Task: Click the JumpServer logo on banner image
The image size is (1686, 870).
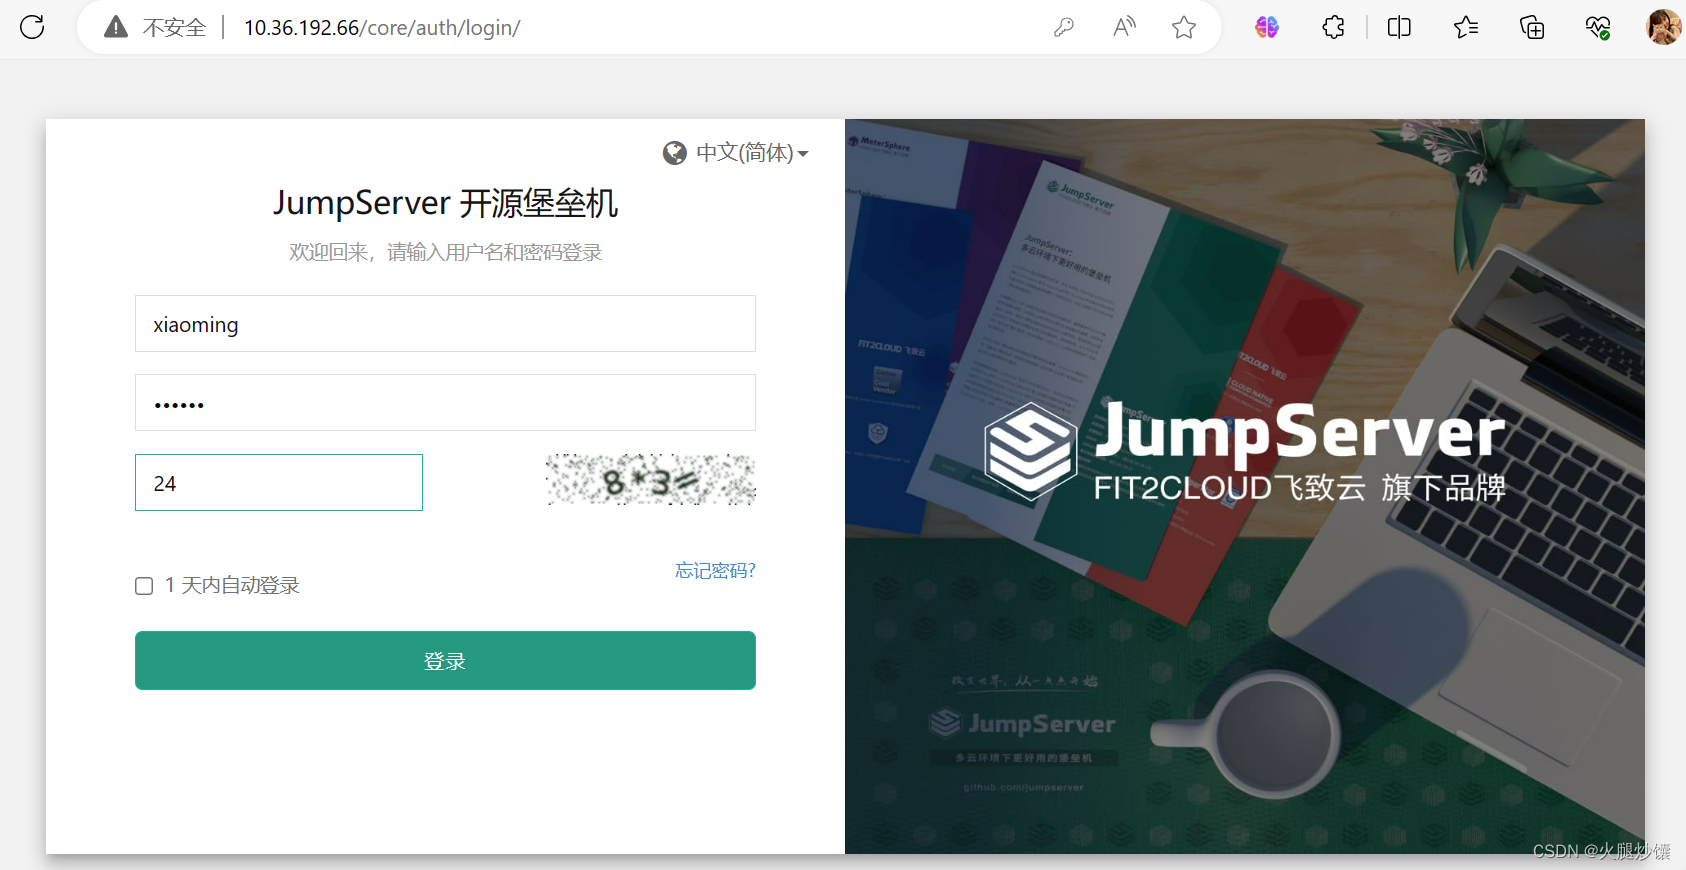Action: (1245, 452)
